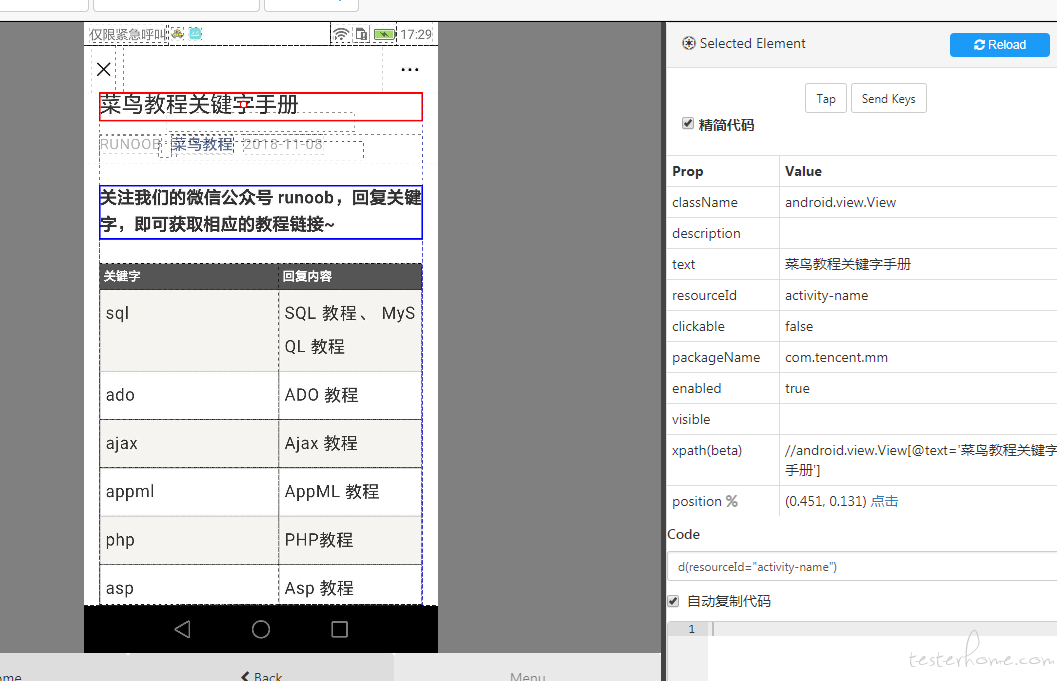This screenshot has height=681, width=1057.
Task: Focus line 1 of the code editor
Action: pyautogui.click(x=882, y=629)
